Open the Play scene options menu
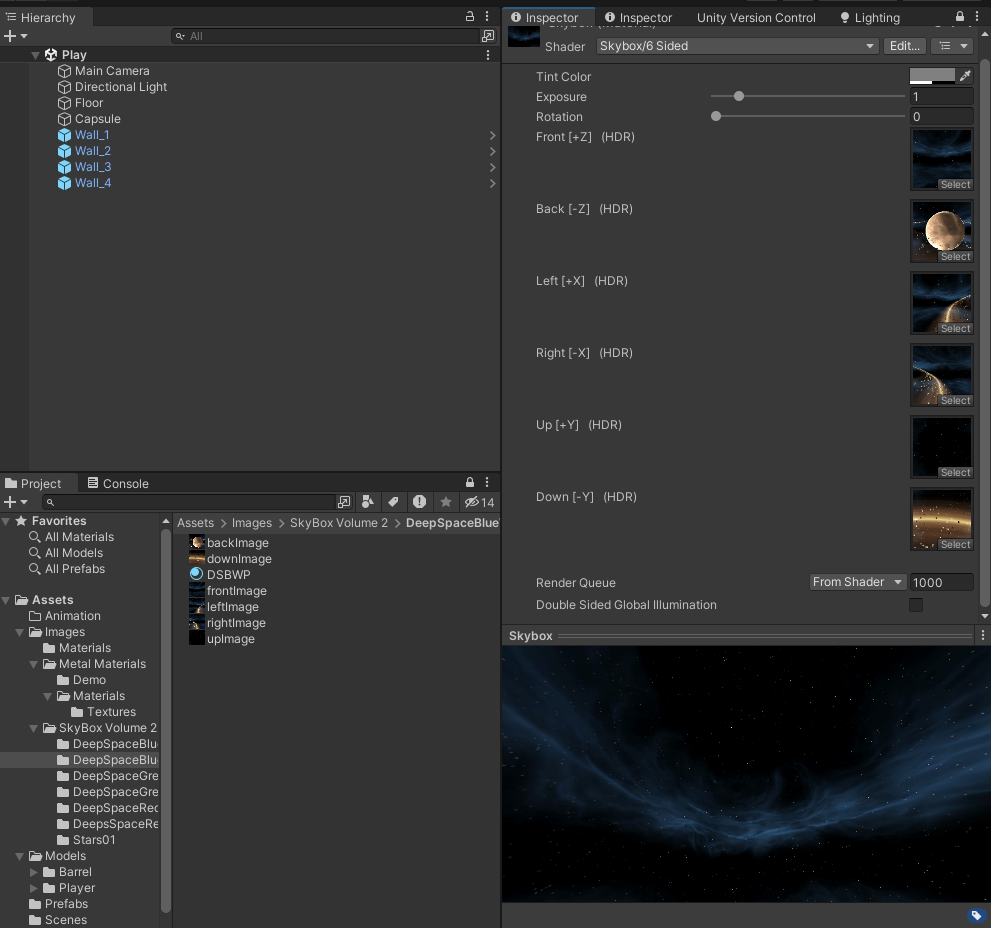The image size is (991, 928). click(488, 55)
